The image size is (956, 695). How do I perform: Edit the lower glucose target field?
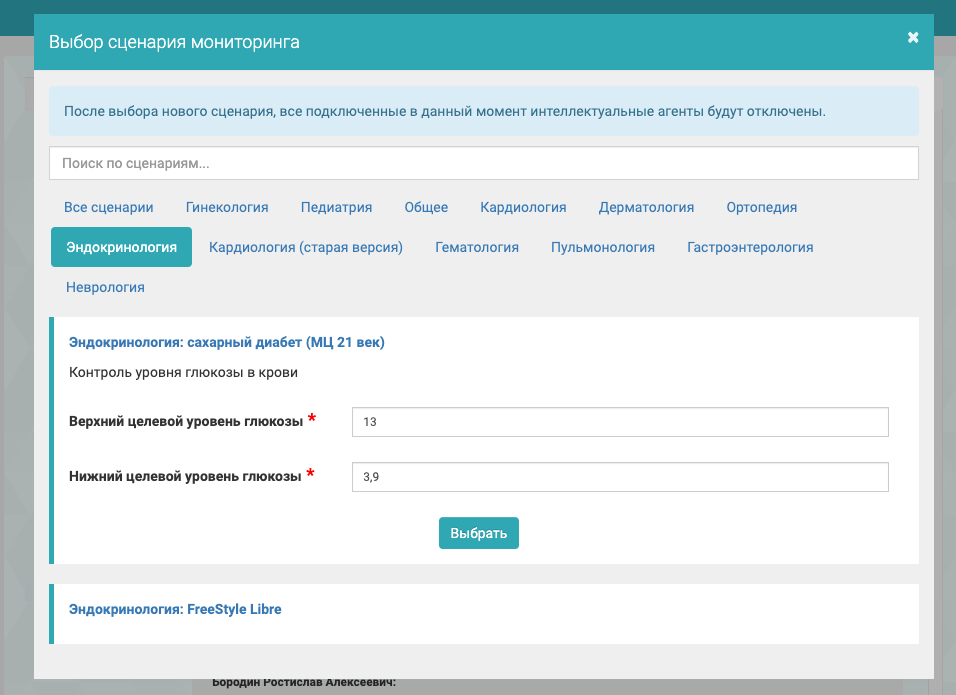click(x=620, y=477)
